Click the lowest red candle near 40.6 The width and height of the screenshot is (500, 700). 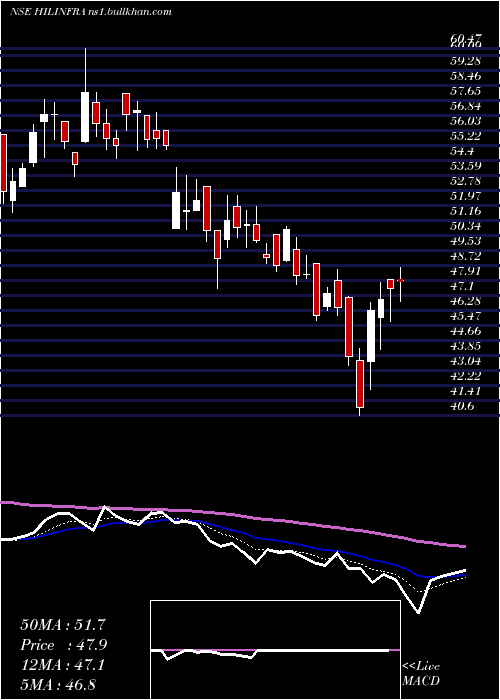(x=360, y=383)
